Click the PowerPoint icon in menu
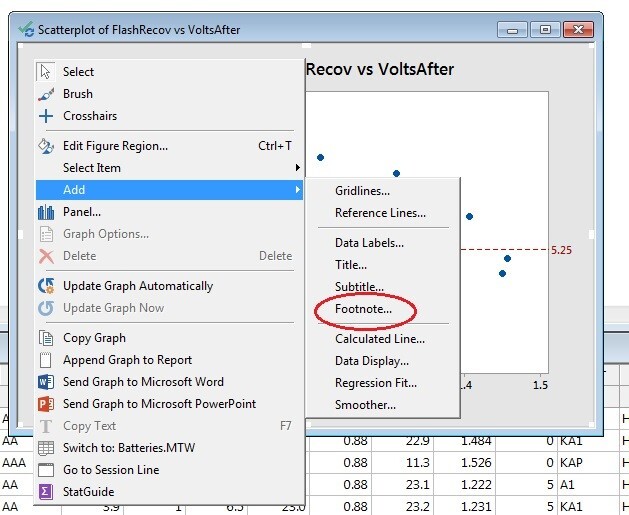Screen dimensions: 629x515 point(45,404)
